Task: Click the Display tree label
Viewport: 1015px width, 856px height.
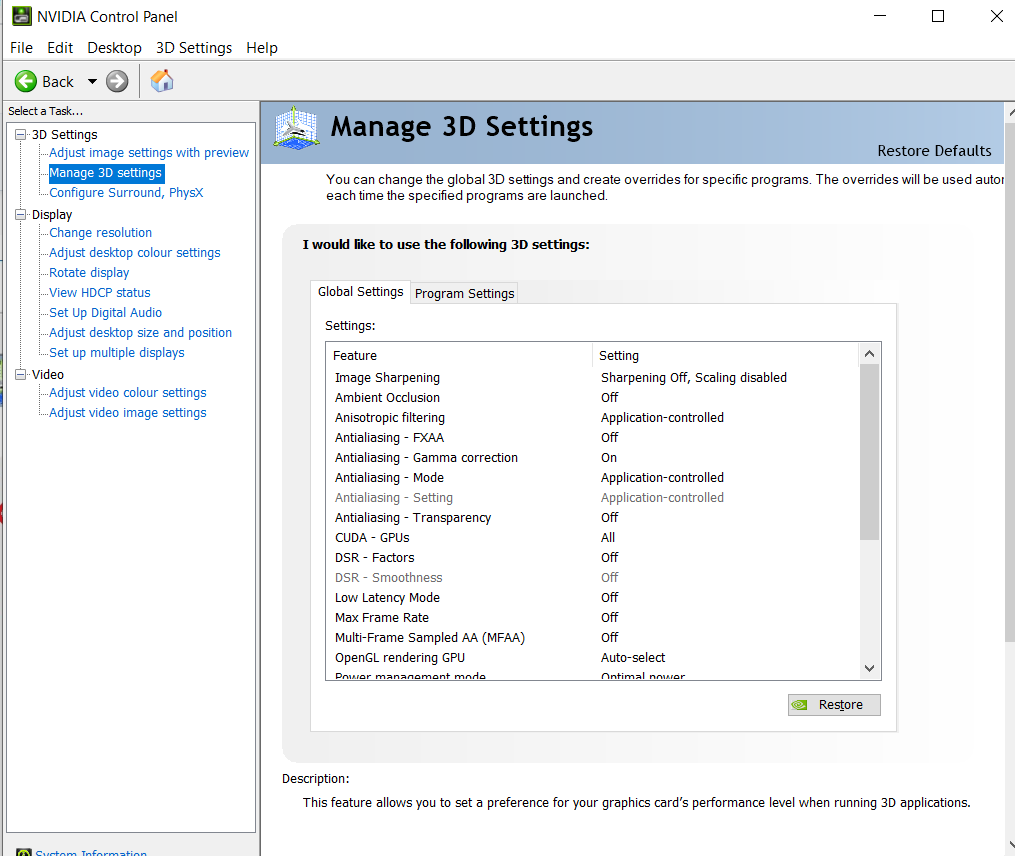Action: pos(52,214)
